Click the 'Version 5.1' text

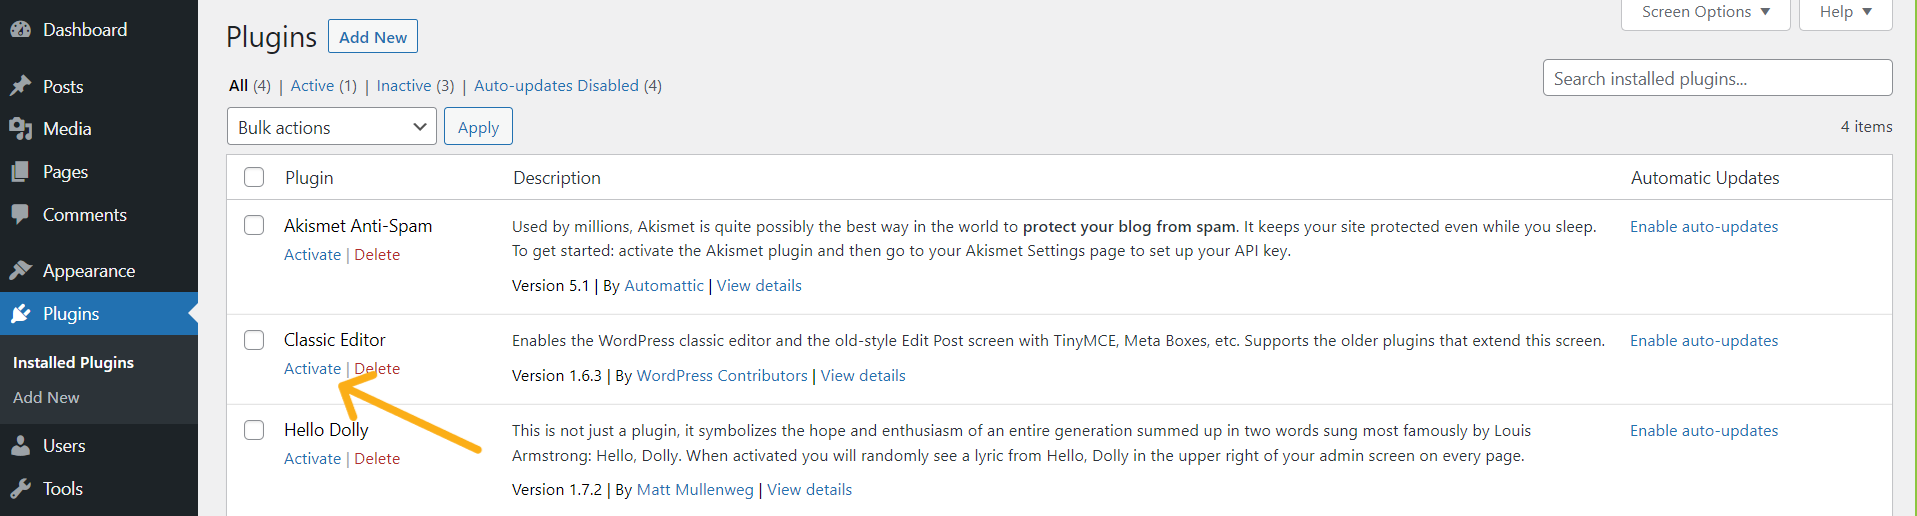[x=550, y=286]
